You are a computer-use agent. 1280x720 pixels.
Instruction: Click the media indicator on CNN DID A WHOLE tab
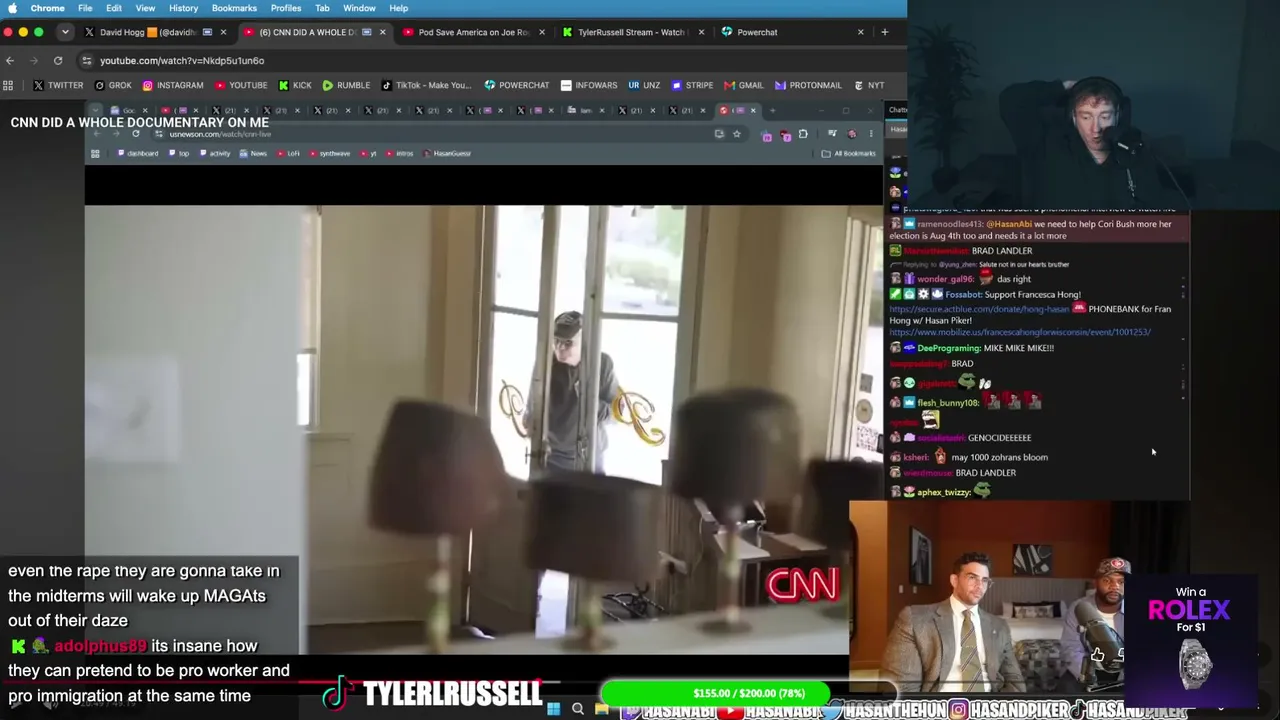(367, 32)
